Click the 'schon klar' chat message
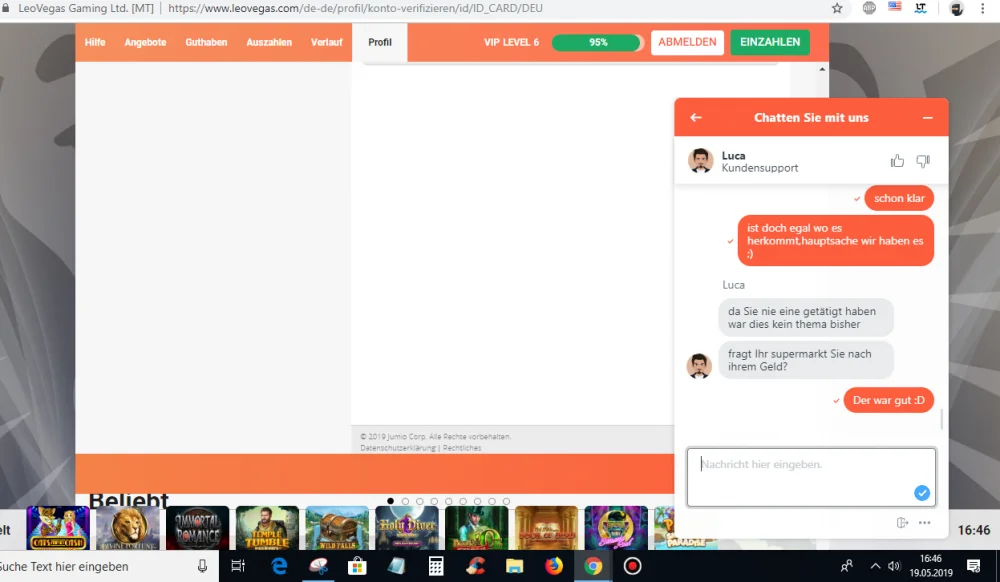Screen dimensions: 1000x582 pyautogui.click(x=899, y=198)
